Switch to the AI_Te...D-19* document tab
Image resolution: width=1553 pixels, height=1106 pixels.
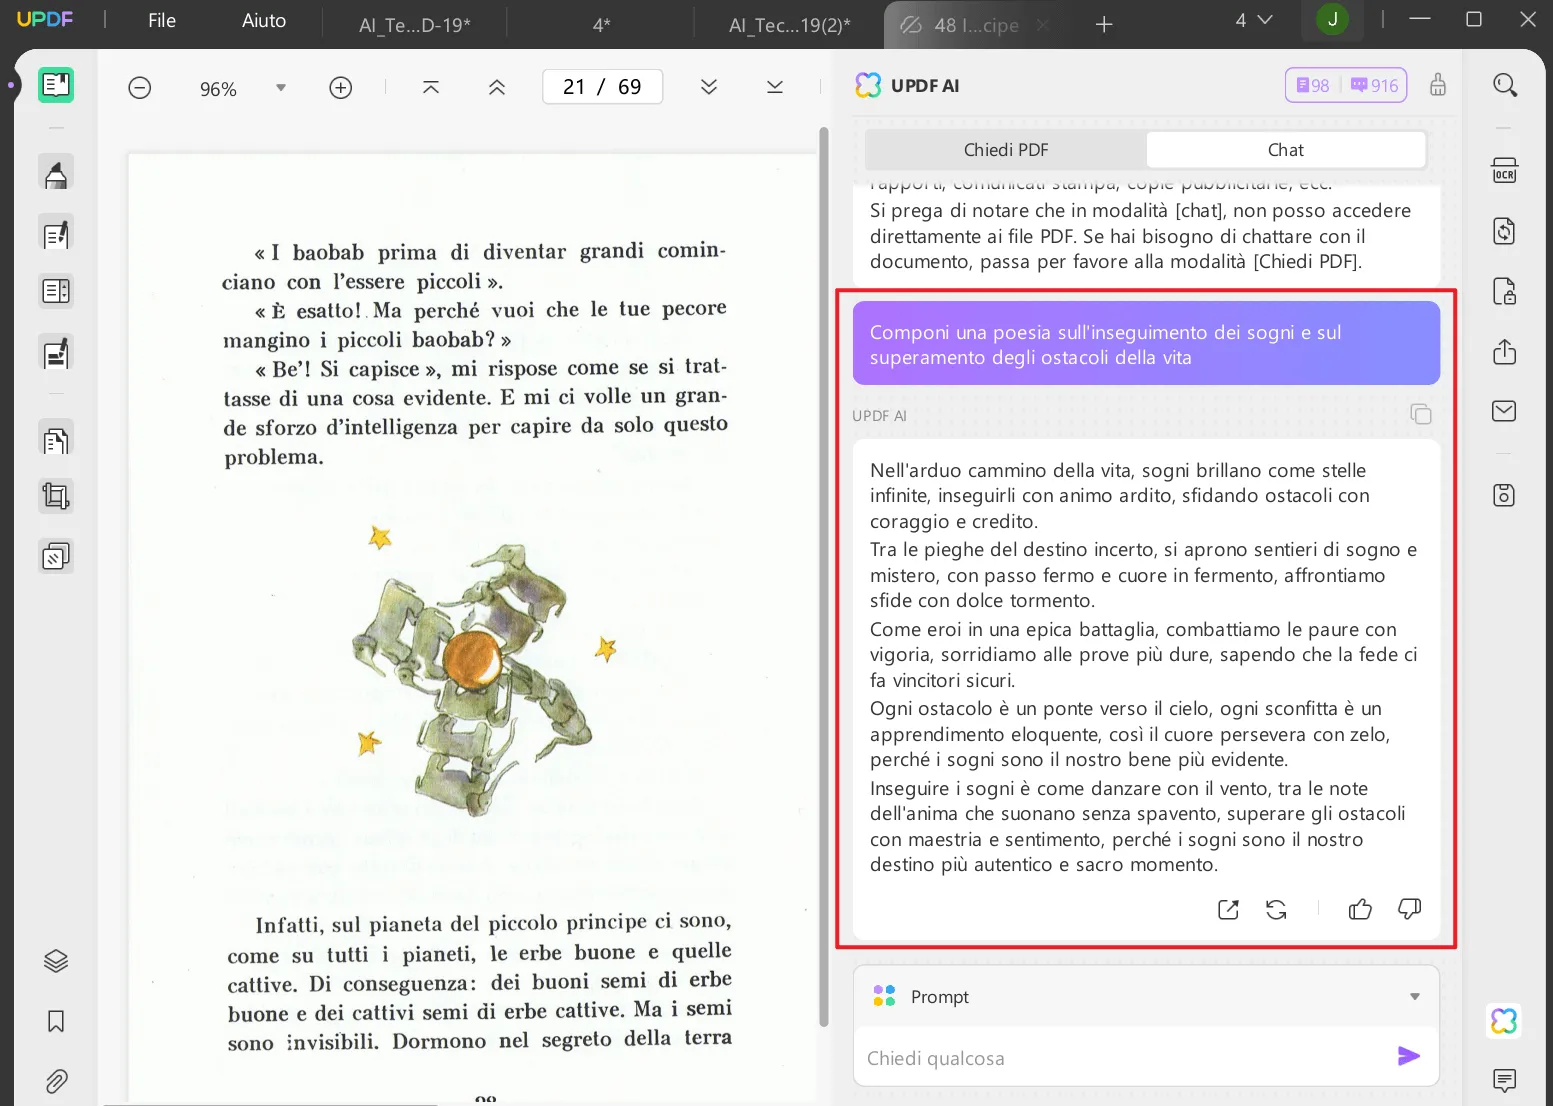415,25
